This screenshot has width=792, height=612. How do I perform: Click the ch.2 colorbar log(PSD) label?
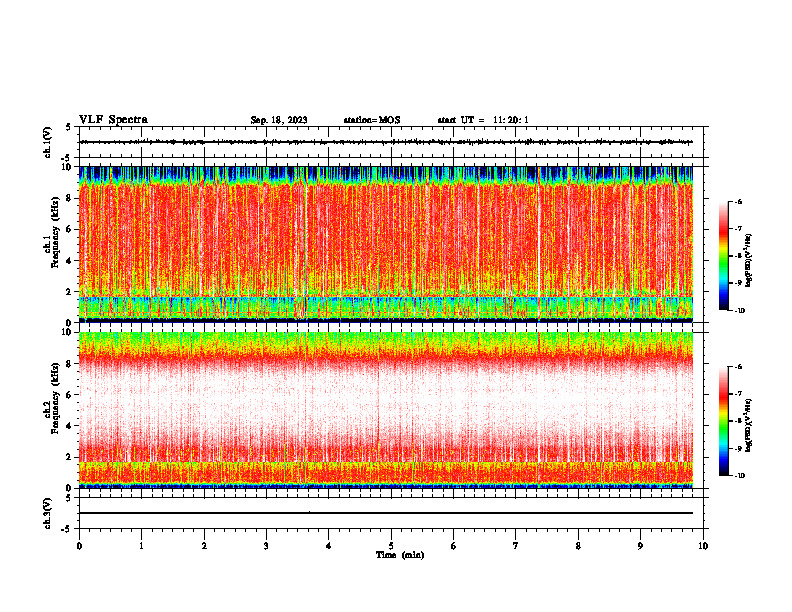[748, 425]
